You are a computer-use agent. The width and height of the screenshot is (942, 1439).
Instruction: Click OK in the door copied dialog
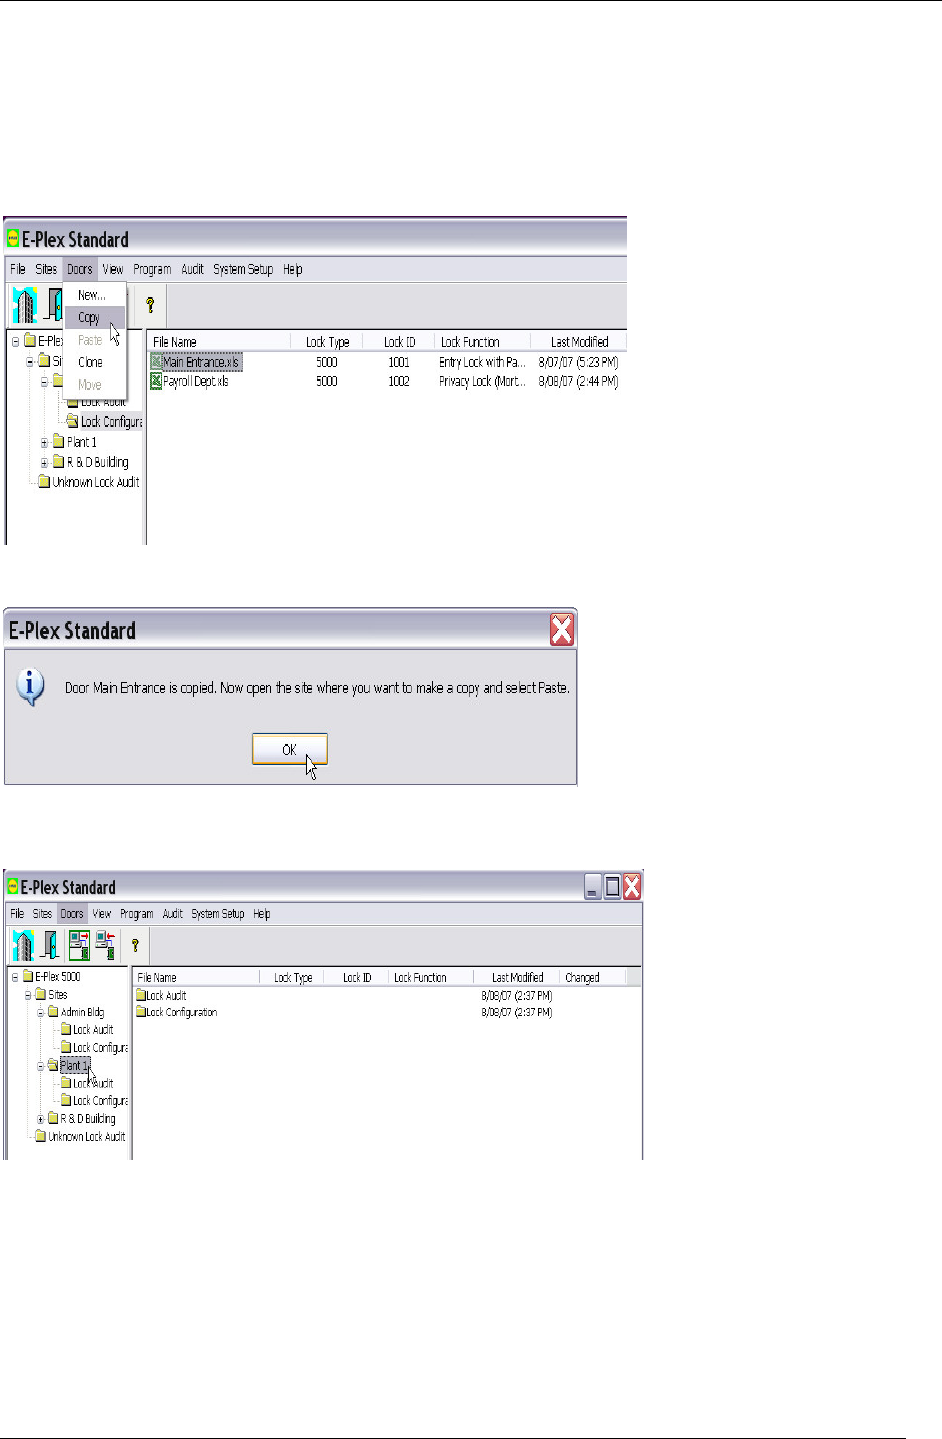pos(289,749)
